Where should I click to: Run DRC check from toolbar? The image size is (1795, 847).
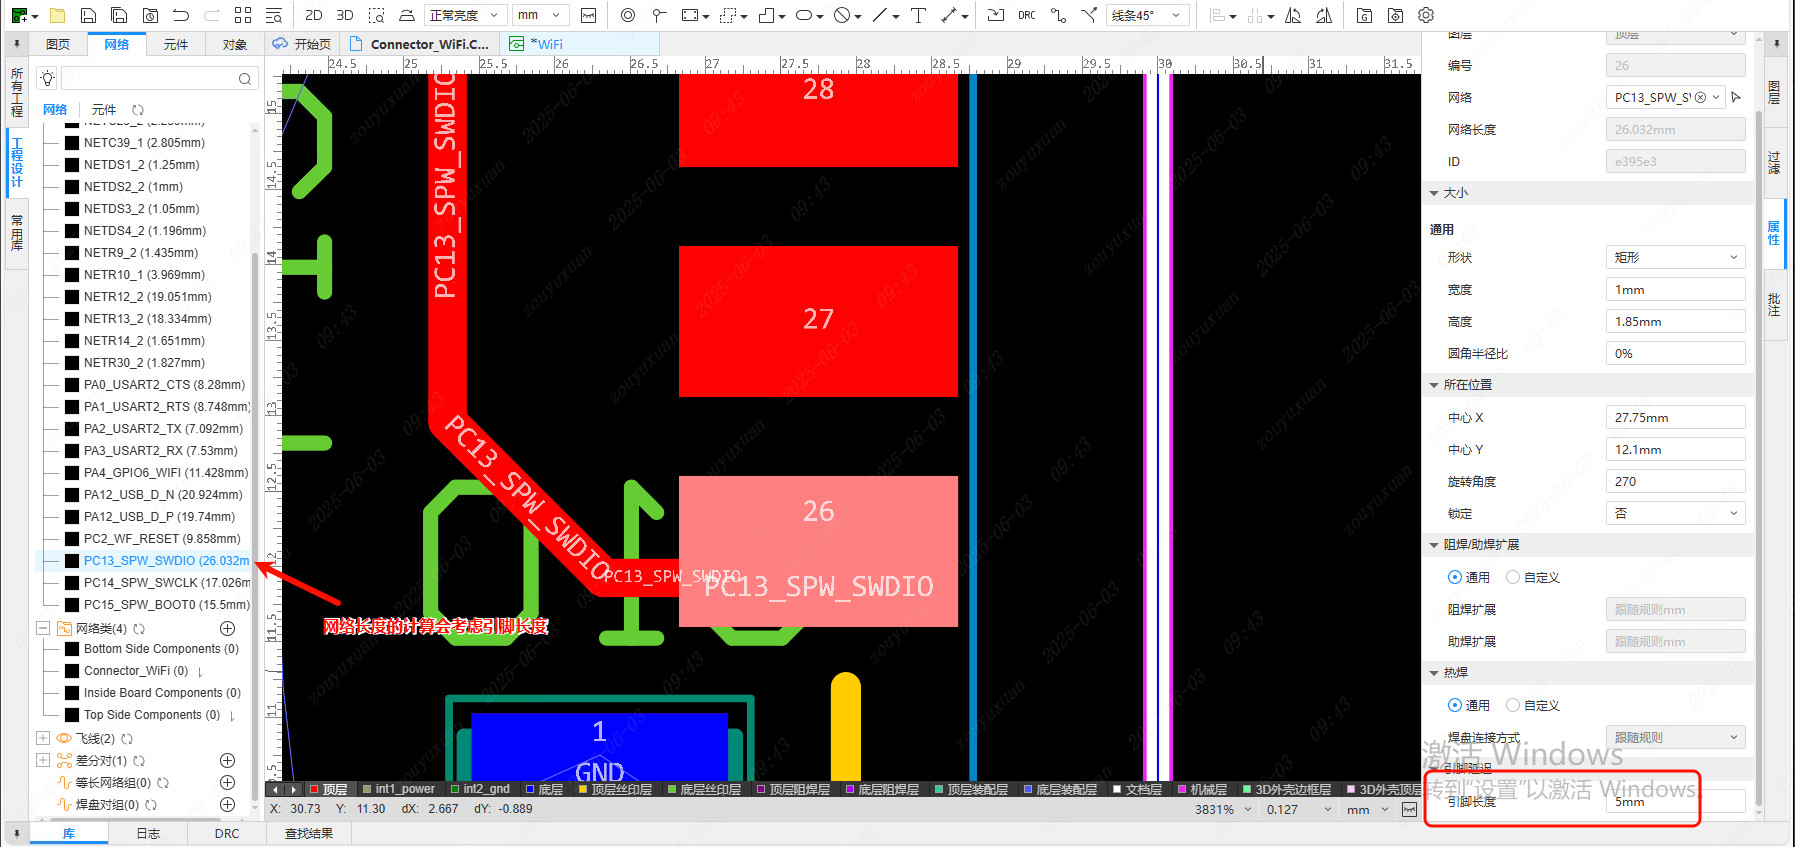click(x=1026, y=15)
